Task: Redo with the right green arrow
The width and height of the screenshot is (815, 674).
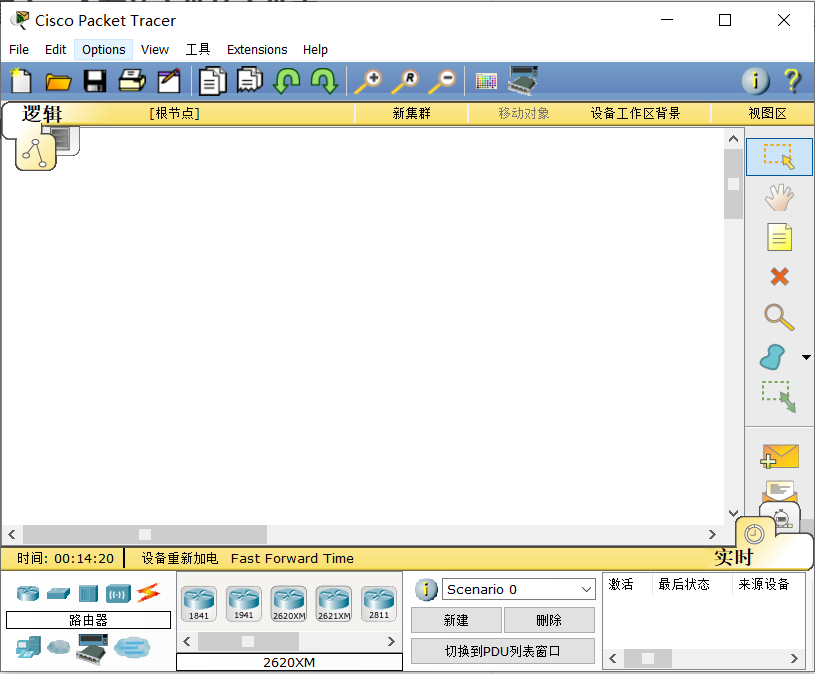Action: [x=324, y=81]
